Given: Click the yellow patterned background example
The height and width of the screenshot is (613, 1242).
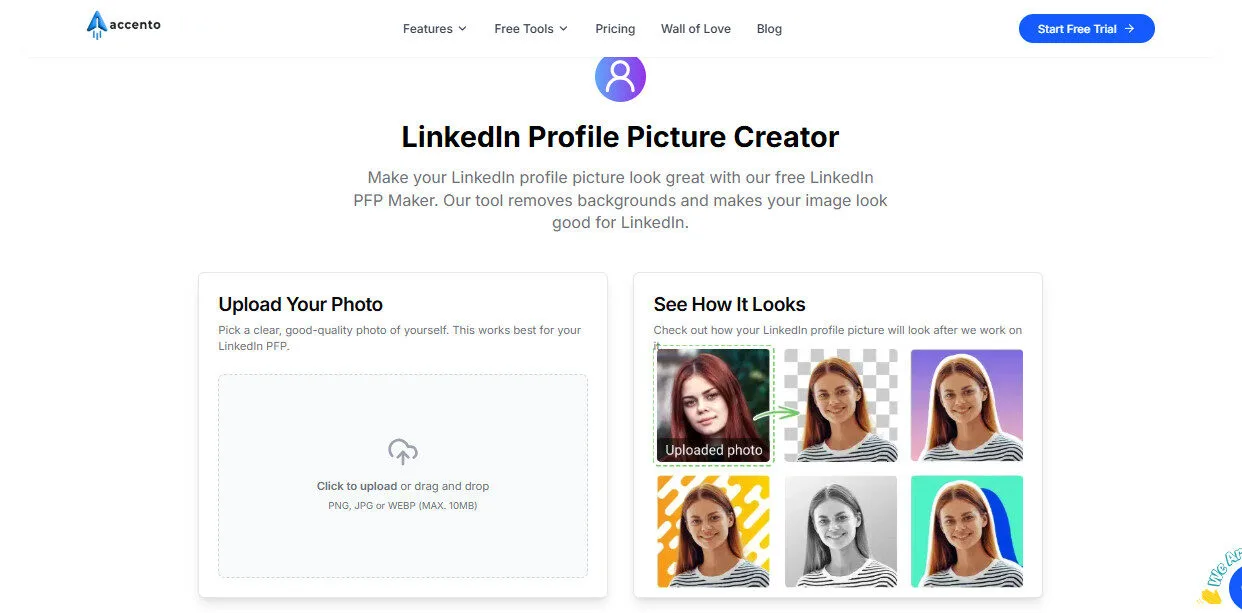Looking at the screenshot, I should coord(713,531).
